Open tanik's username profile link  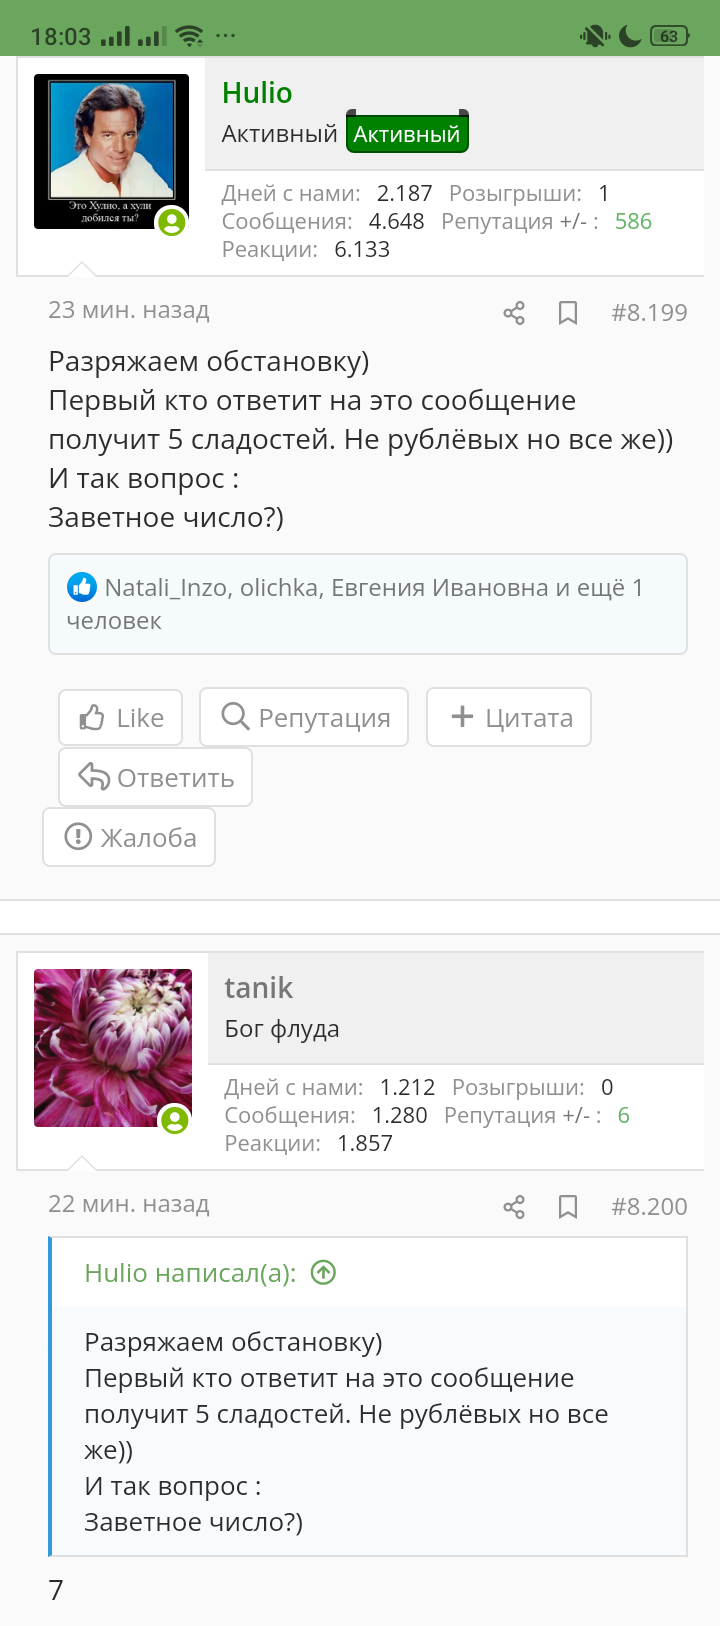[258, 987]
